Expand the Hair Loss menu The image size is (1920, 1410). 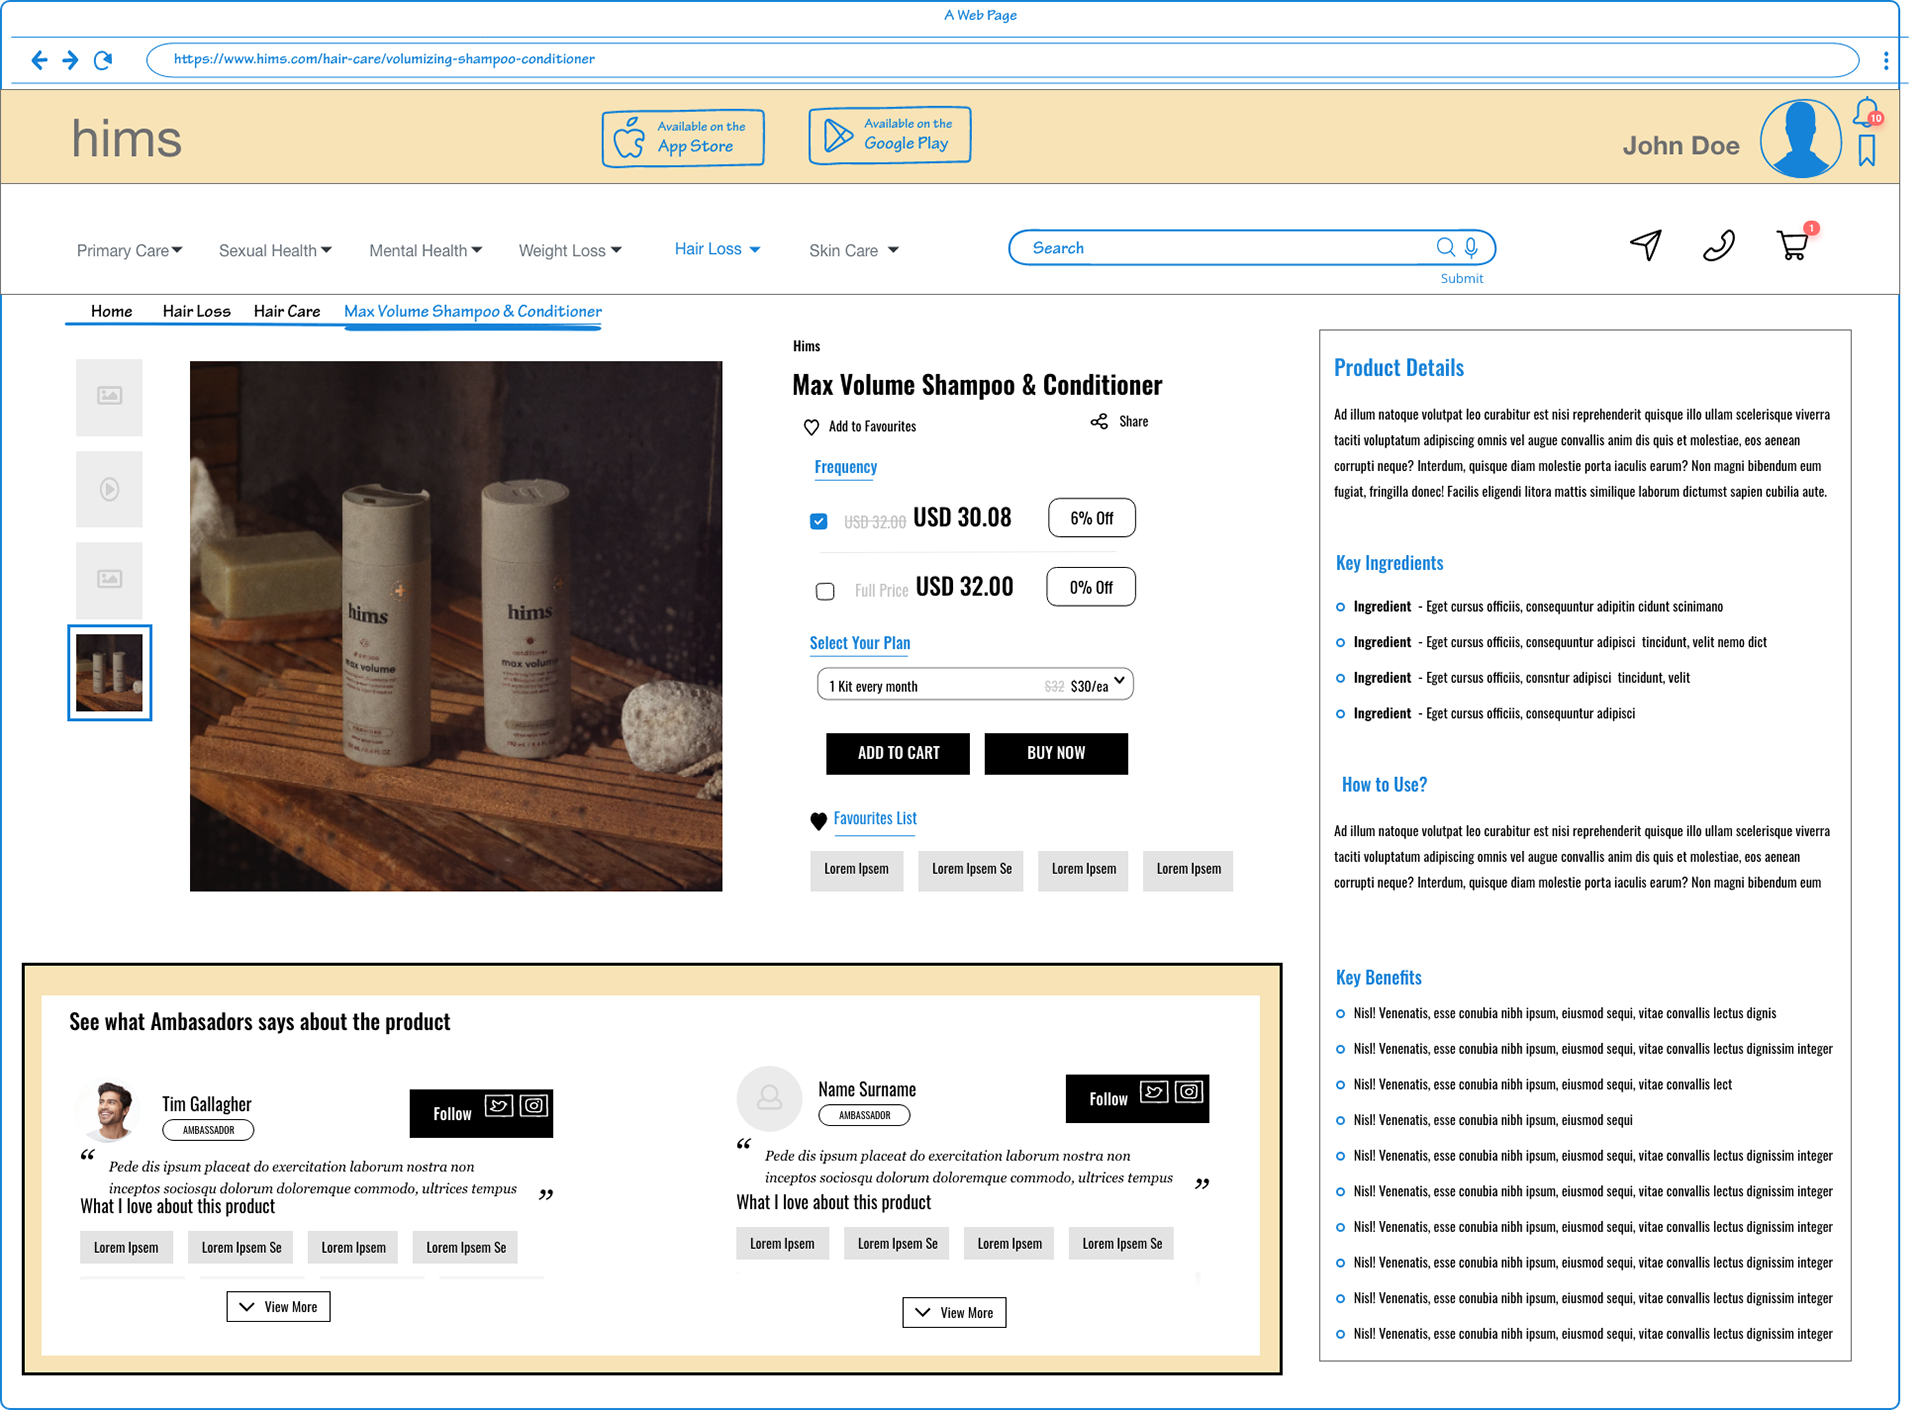[717, 249]
